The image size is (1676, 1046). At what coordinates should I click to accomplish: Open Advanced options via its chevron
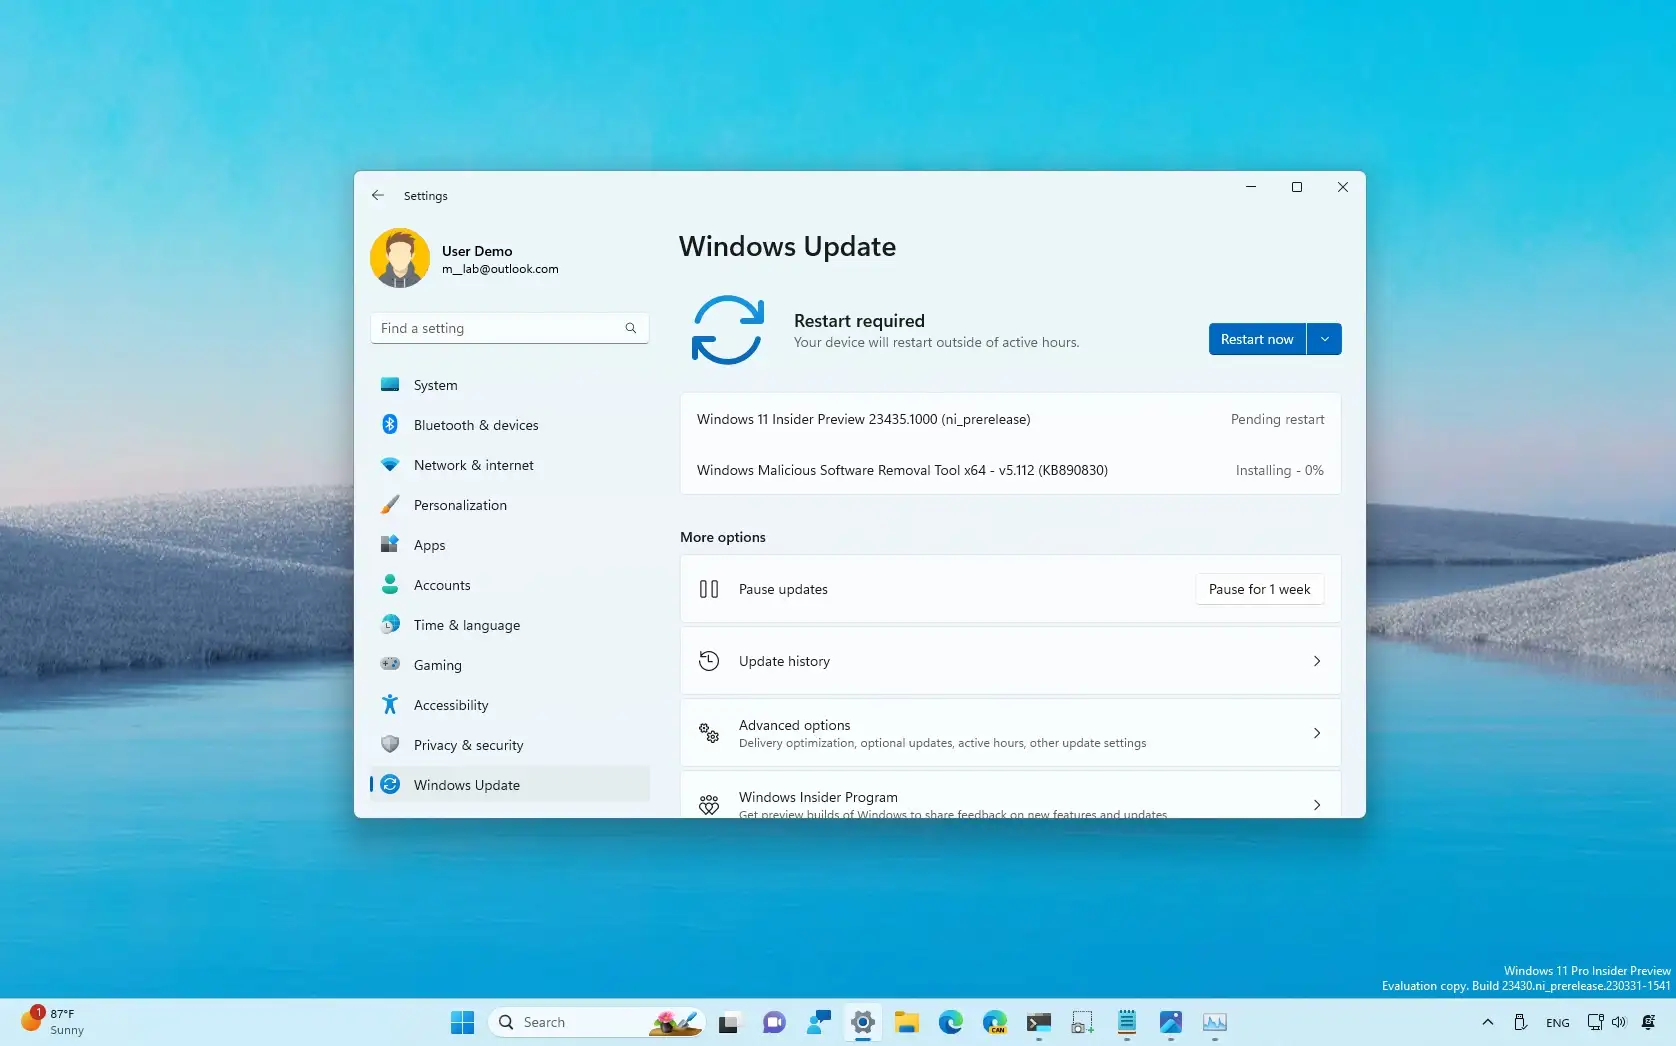1317,733
